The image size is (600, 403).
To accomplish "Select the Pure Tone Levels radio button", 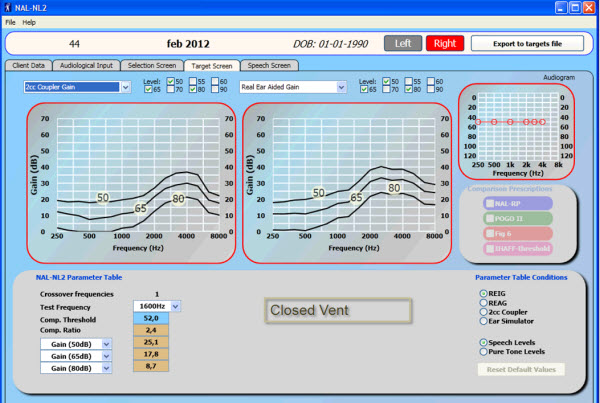I will [x=483, y=351].
